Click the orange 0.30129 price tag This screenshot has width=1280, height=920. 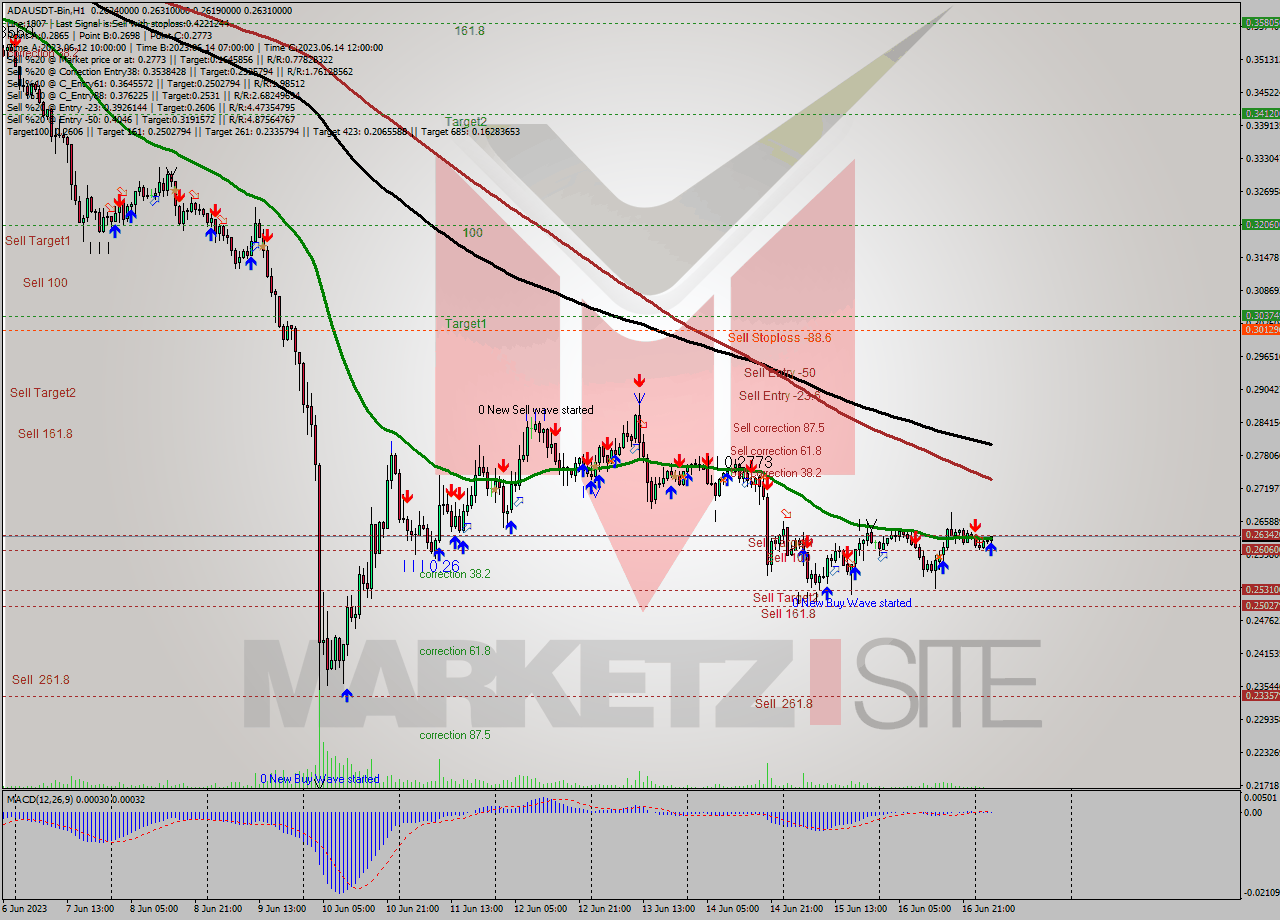click(x=1260, y=328)
